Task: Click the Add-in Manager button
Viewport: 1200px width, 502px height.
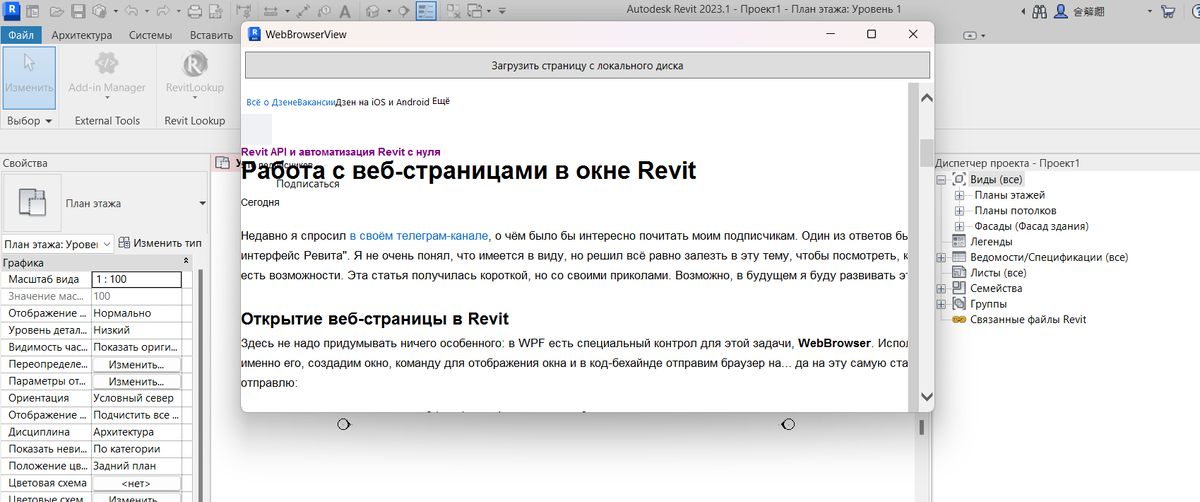Action: 106,75
